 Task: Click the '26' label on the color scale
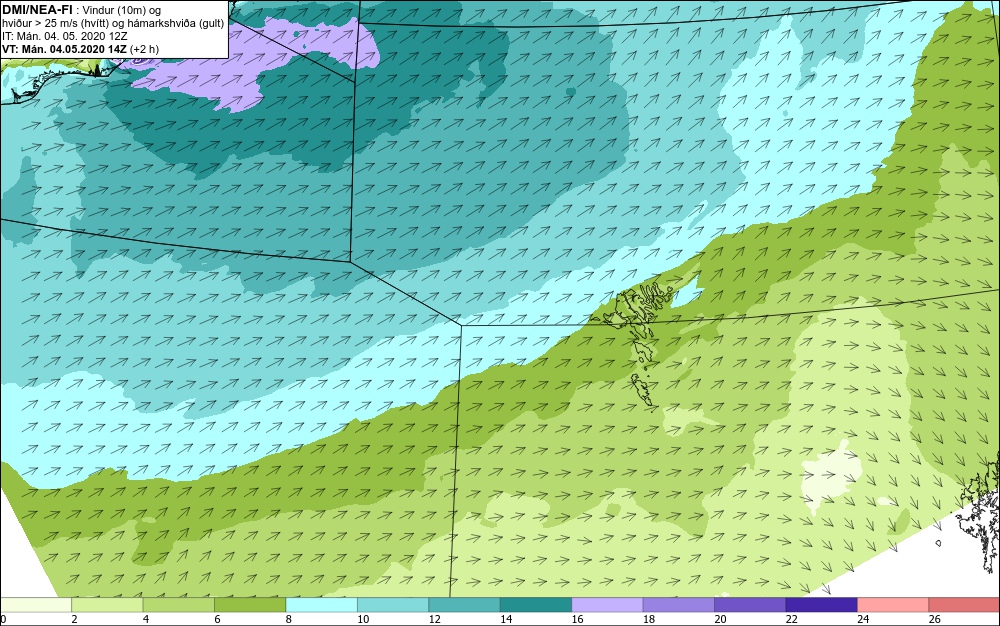point(934,619)
